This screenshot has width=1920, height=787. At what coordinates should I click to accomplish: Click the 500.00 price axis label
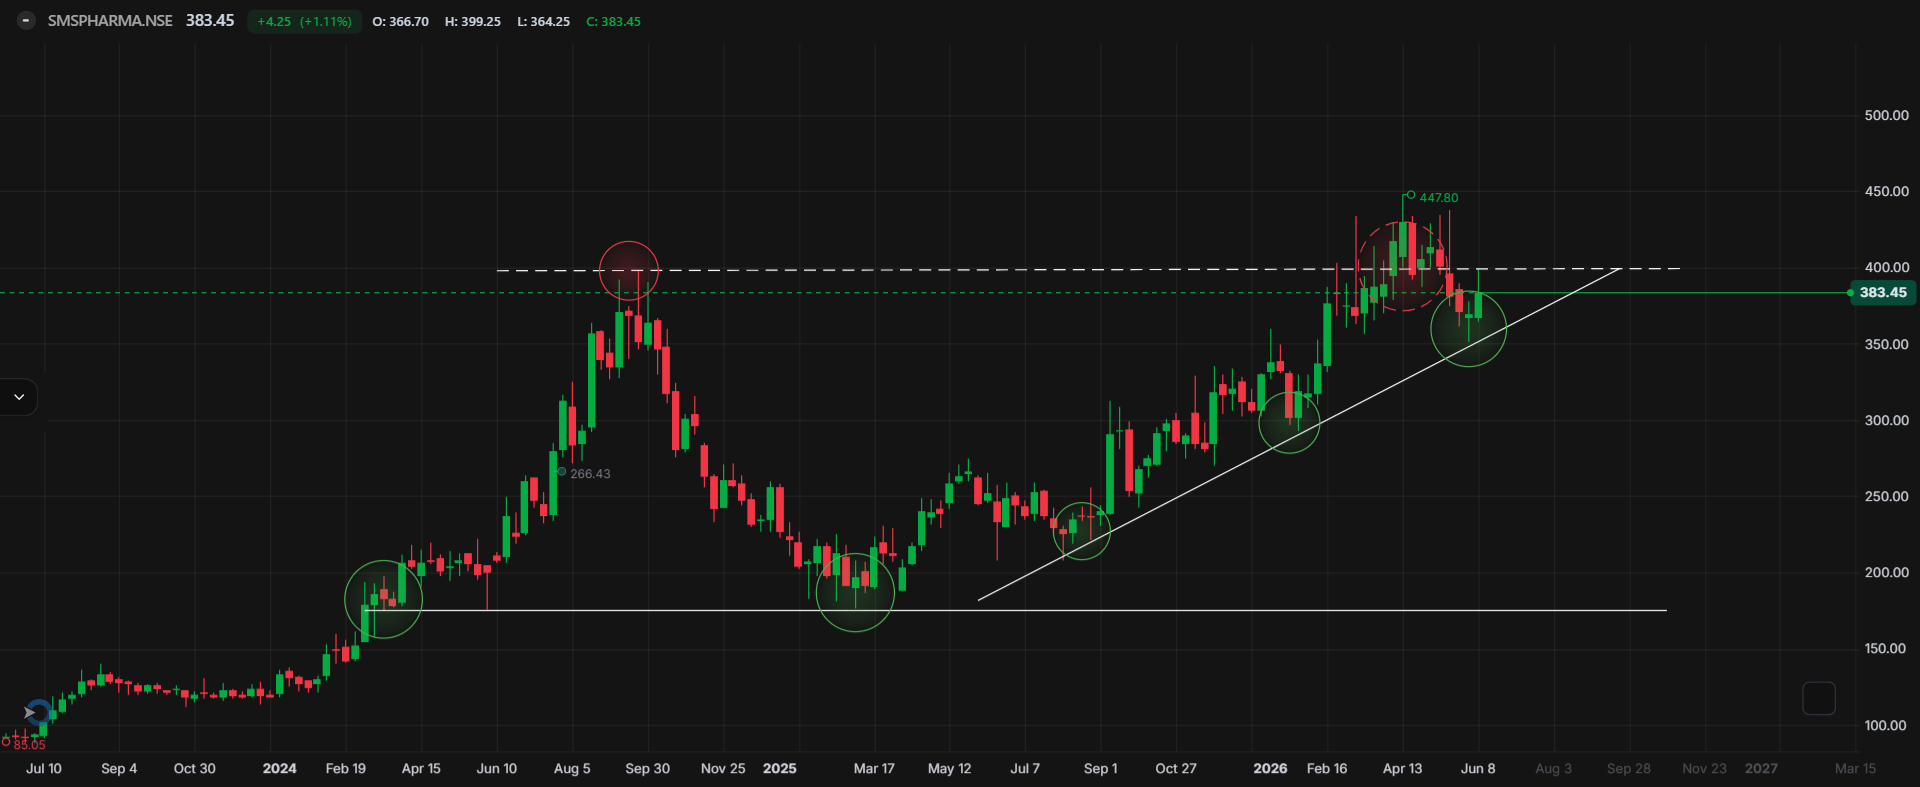(x=1886, y=116)
